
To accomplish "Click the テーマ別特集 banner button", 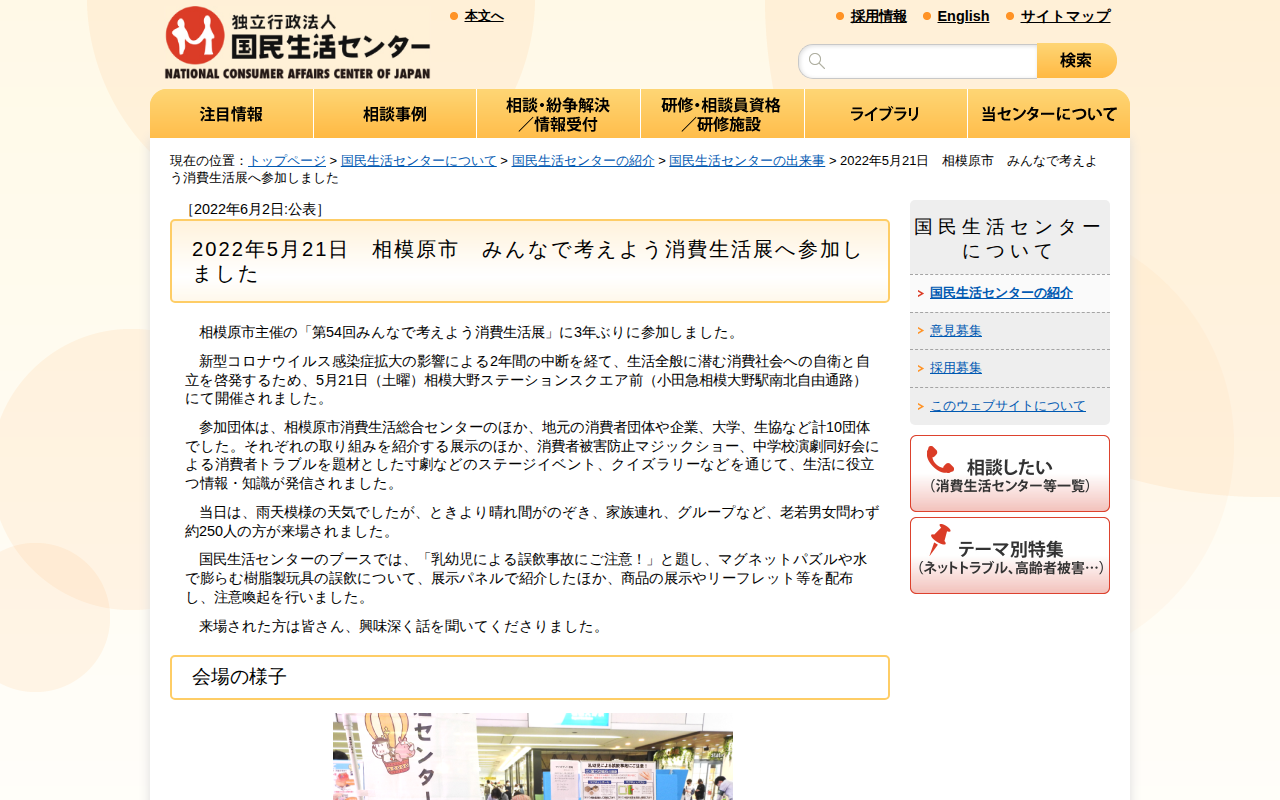I will (1010, 556).
